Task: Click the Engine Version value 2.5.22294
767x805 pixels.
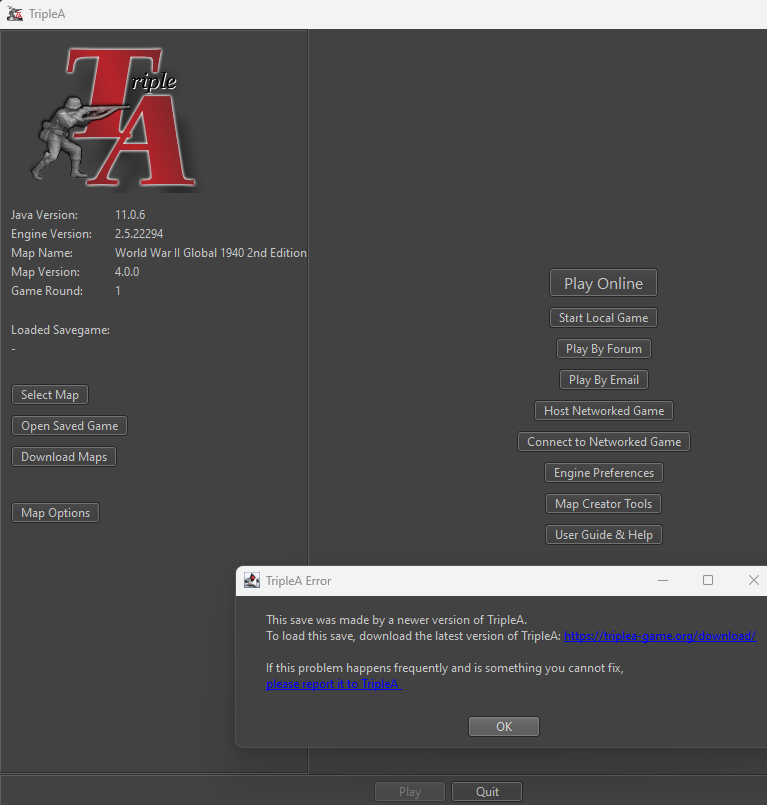Action: coord(139,234)
